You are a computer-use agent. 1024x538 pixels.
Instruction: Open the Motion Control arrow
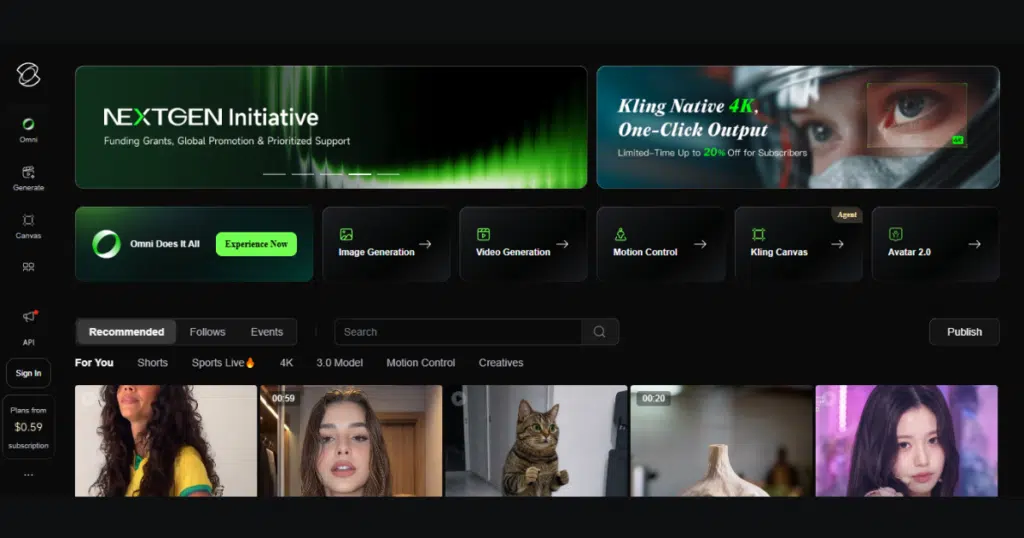tap(700, 244)
